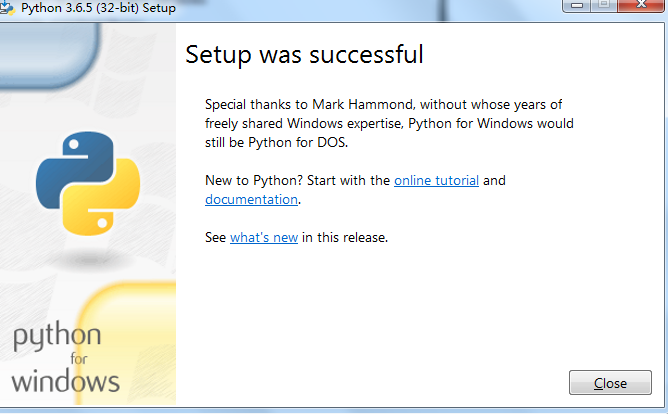Minimize the Python Setup window
The height and width of the screenshot is (414, 668).
577,5
